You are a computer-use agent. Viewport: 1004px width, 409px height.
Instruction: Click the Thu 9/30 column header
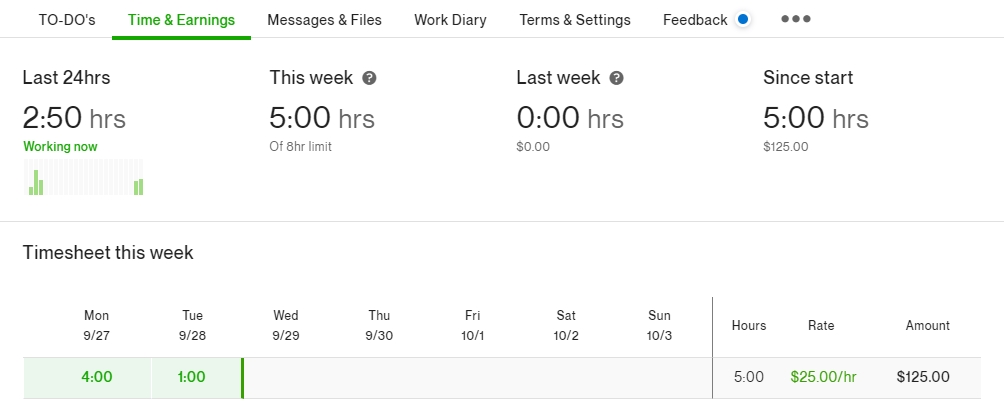[379, 325]
